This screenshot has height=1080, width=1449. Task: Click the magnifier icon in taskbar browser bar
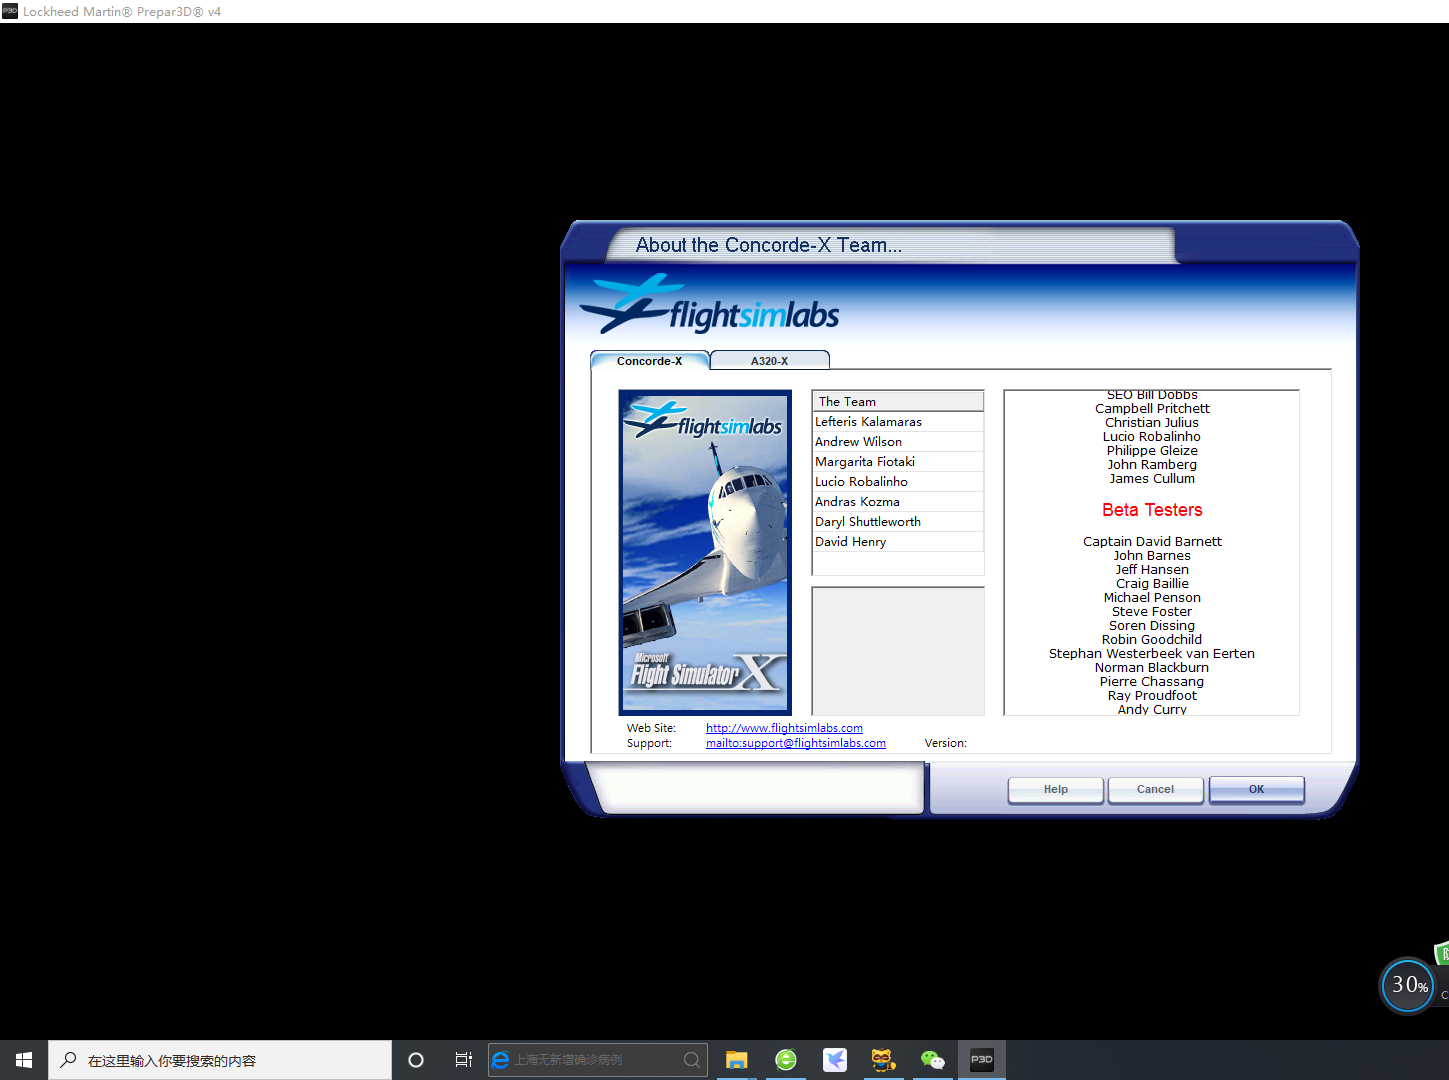(x=692, y=1060)
